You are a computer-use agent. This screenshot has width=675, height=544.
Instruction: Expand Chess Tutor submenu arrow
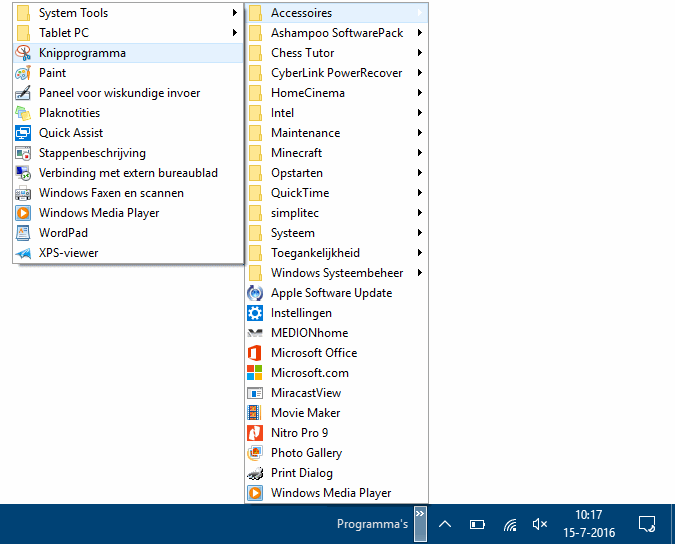420,53
